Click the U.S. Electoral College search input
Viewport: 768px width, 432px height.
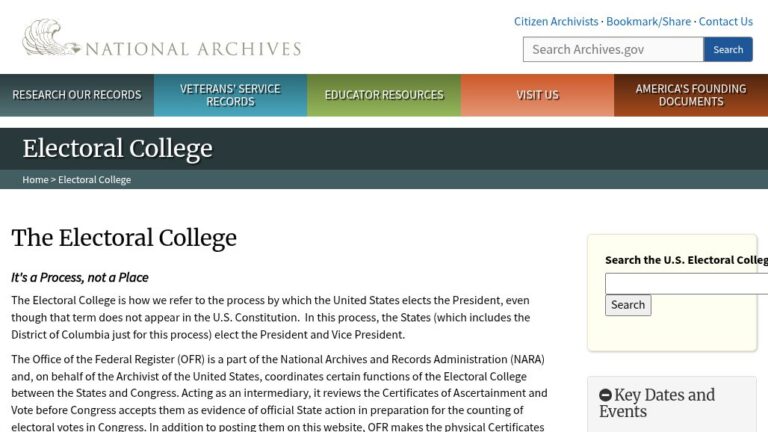pyautogui.click(x=686, y=283)
